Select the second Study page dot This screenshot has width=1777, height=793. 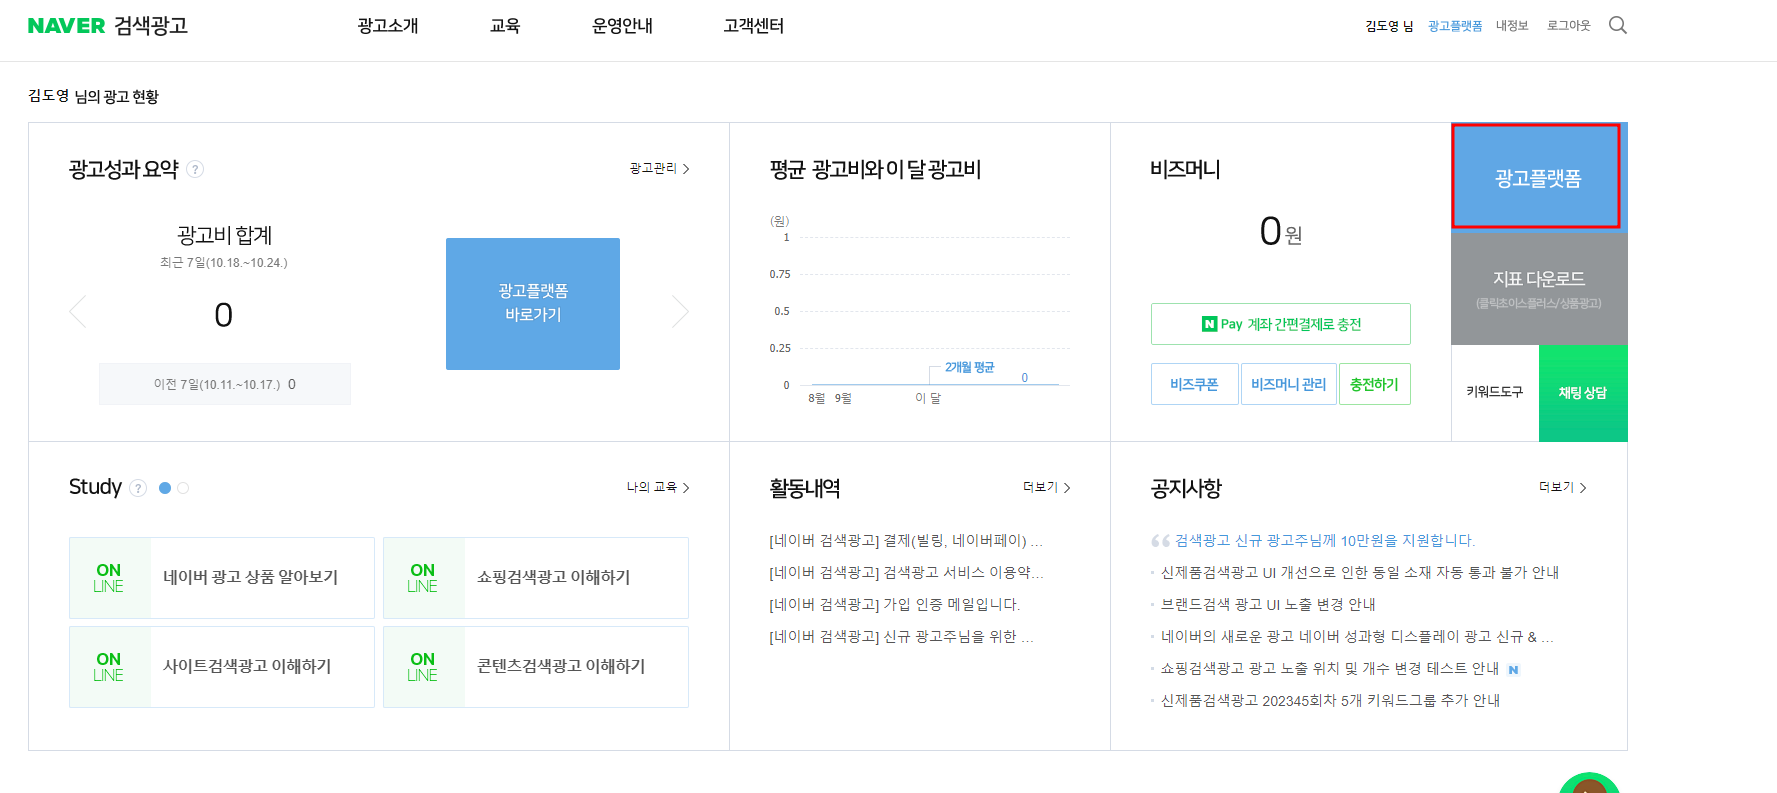(x=183, y=488)
